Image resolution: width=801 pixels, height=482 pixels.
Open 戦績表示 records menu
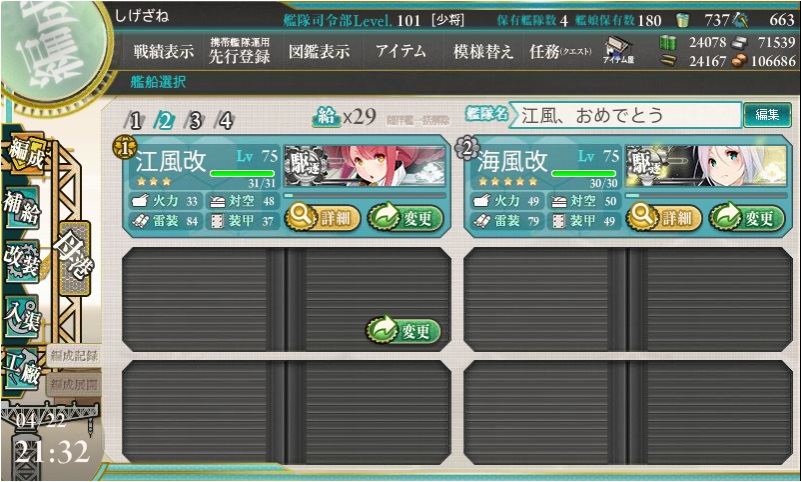click(163, 51)
